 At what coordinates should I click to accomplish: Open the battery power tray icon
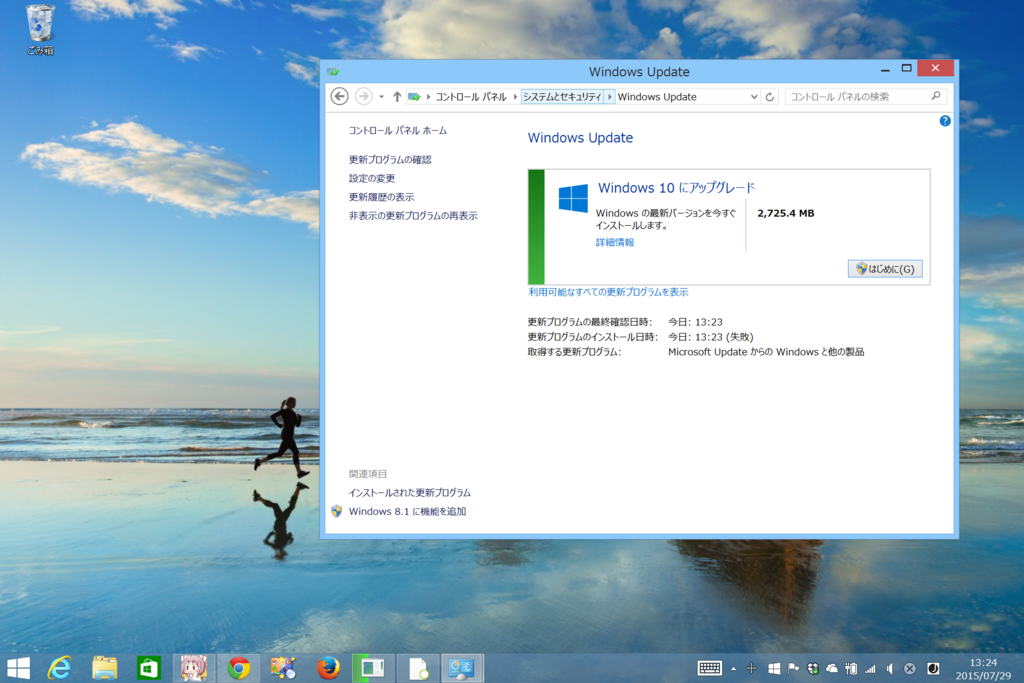tap(851, 668)
